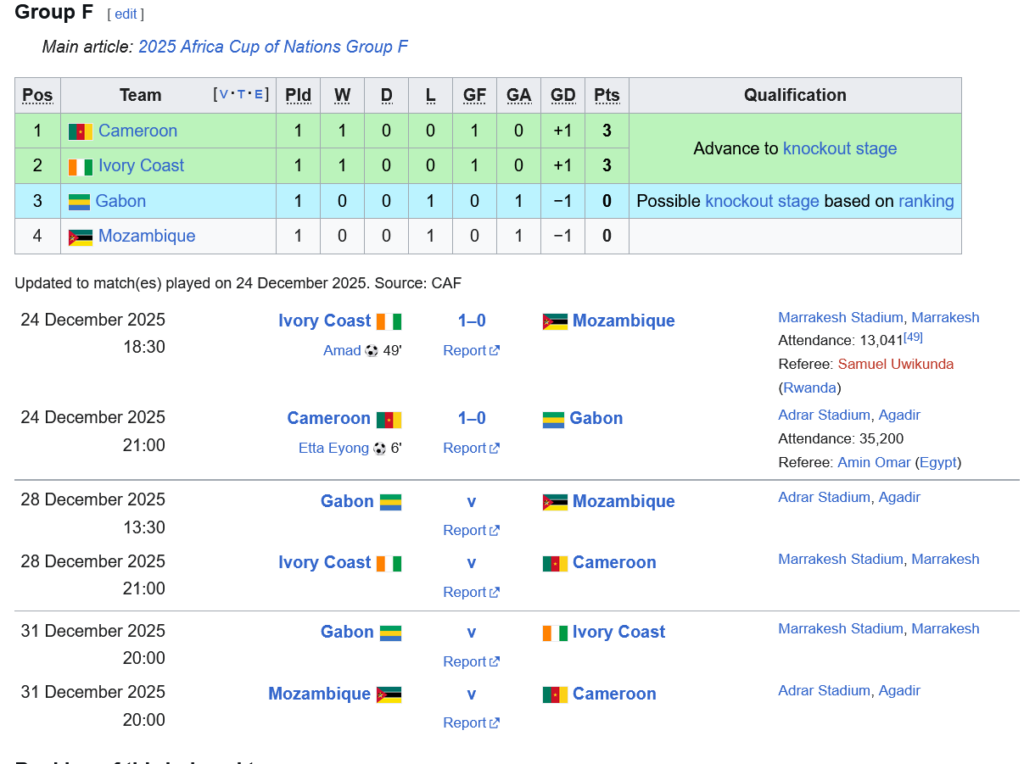This screenshot has height=764, width=1024.
Task: Open the ranking link in Gabon row
Action: 926,201
